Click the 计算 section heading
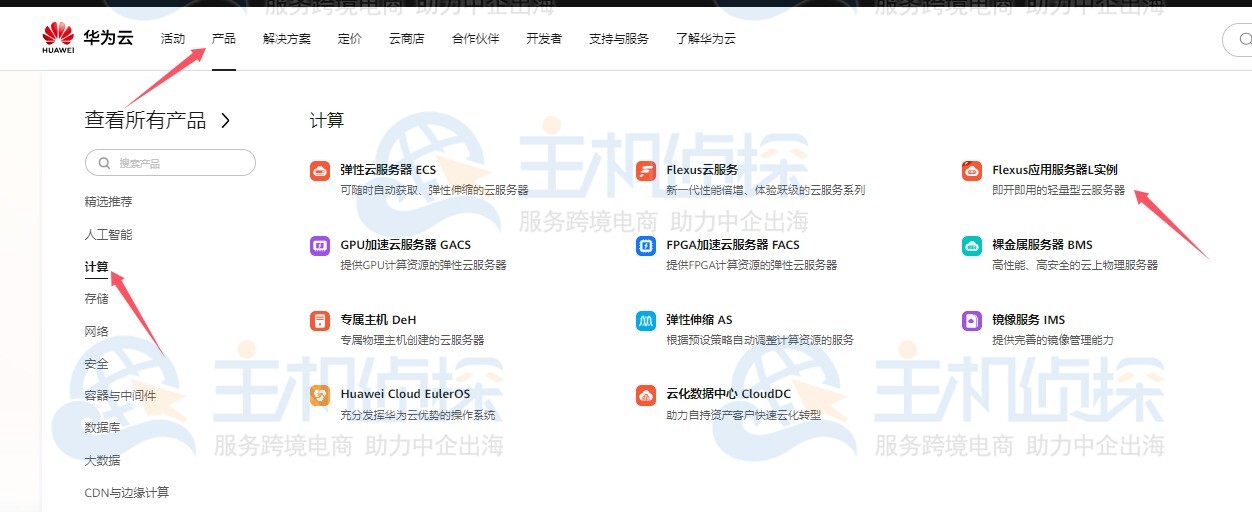 (x=327, y=121)
